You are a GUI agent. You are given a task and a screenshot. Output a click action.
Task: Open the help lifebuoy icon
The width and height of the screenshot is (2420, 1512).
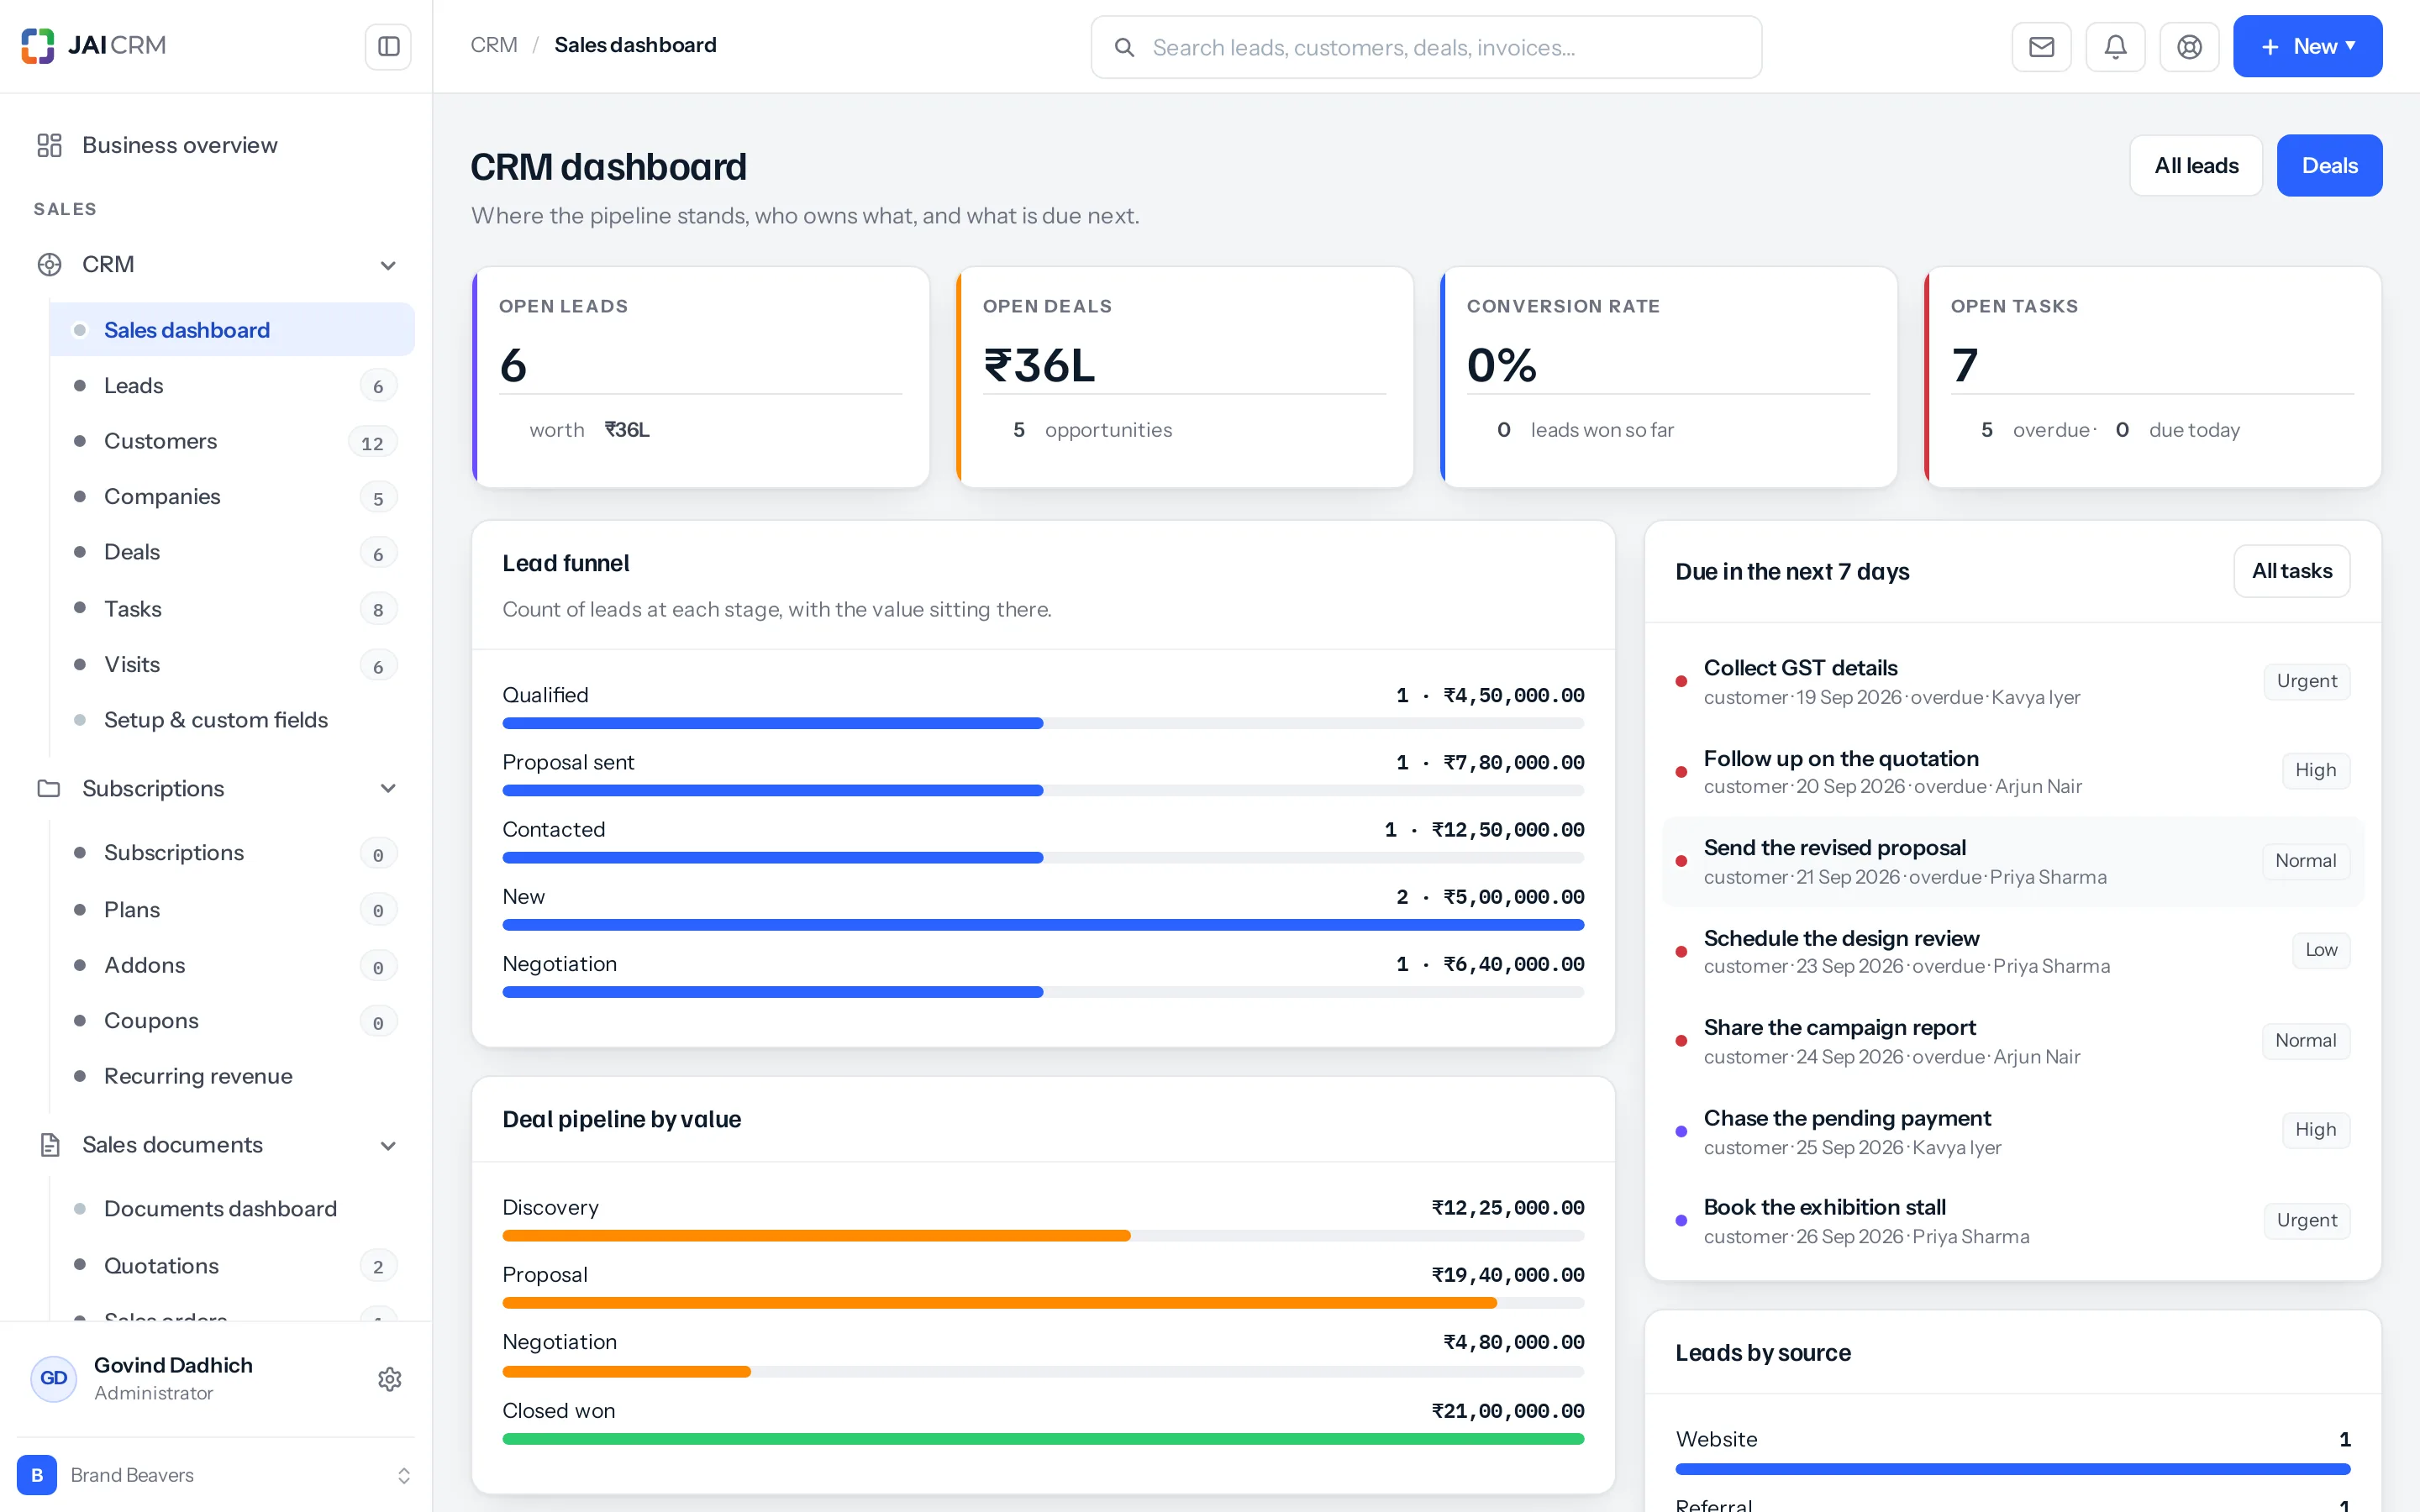point(2189,46)
